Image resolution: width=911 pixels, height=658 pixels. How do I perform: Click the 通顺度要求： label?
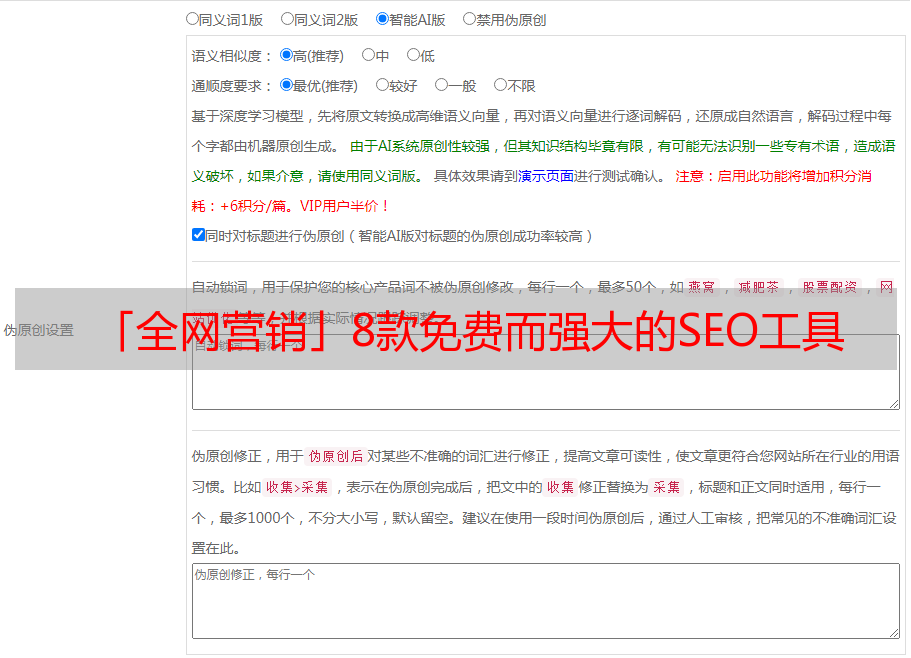tap(232, 87)
